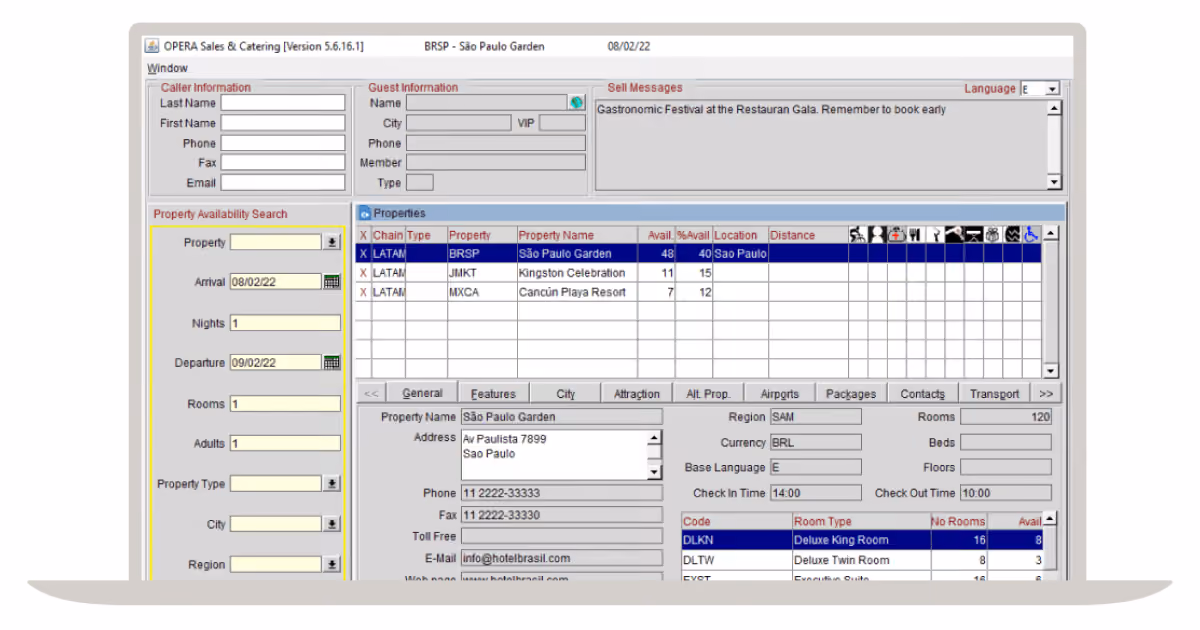Screen dimensions: 1200x630
Task: Click the Room Type column header
Action: pos(861,521)
